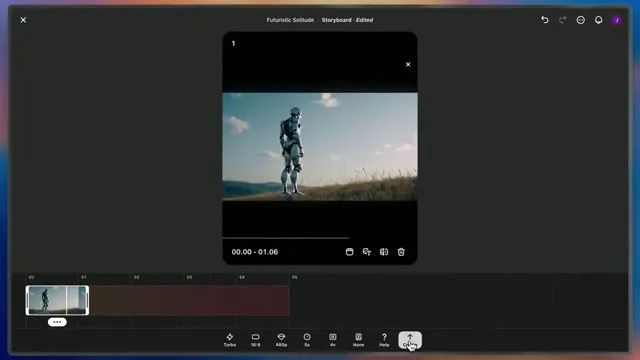
Task: Click the 04 timeline ruler marker
Action: [x=242, y=277]
